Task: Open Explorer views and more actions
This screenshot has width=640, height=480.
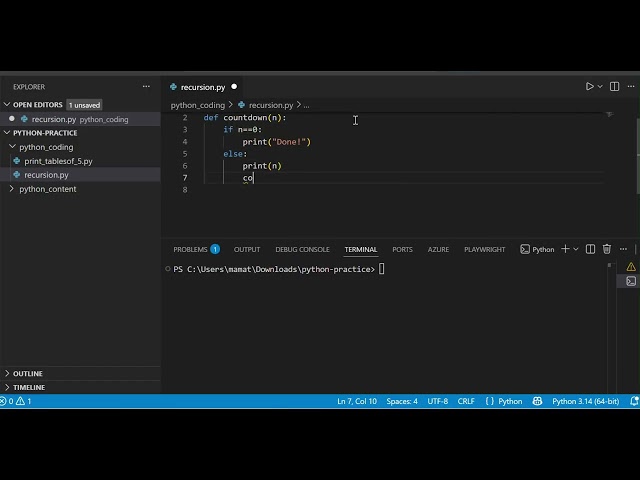Action: pos(146,87)
